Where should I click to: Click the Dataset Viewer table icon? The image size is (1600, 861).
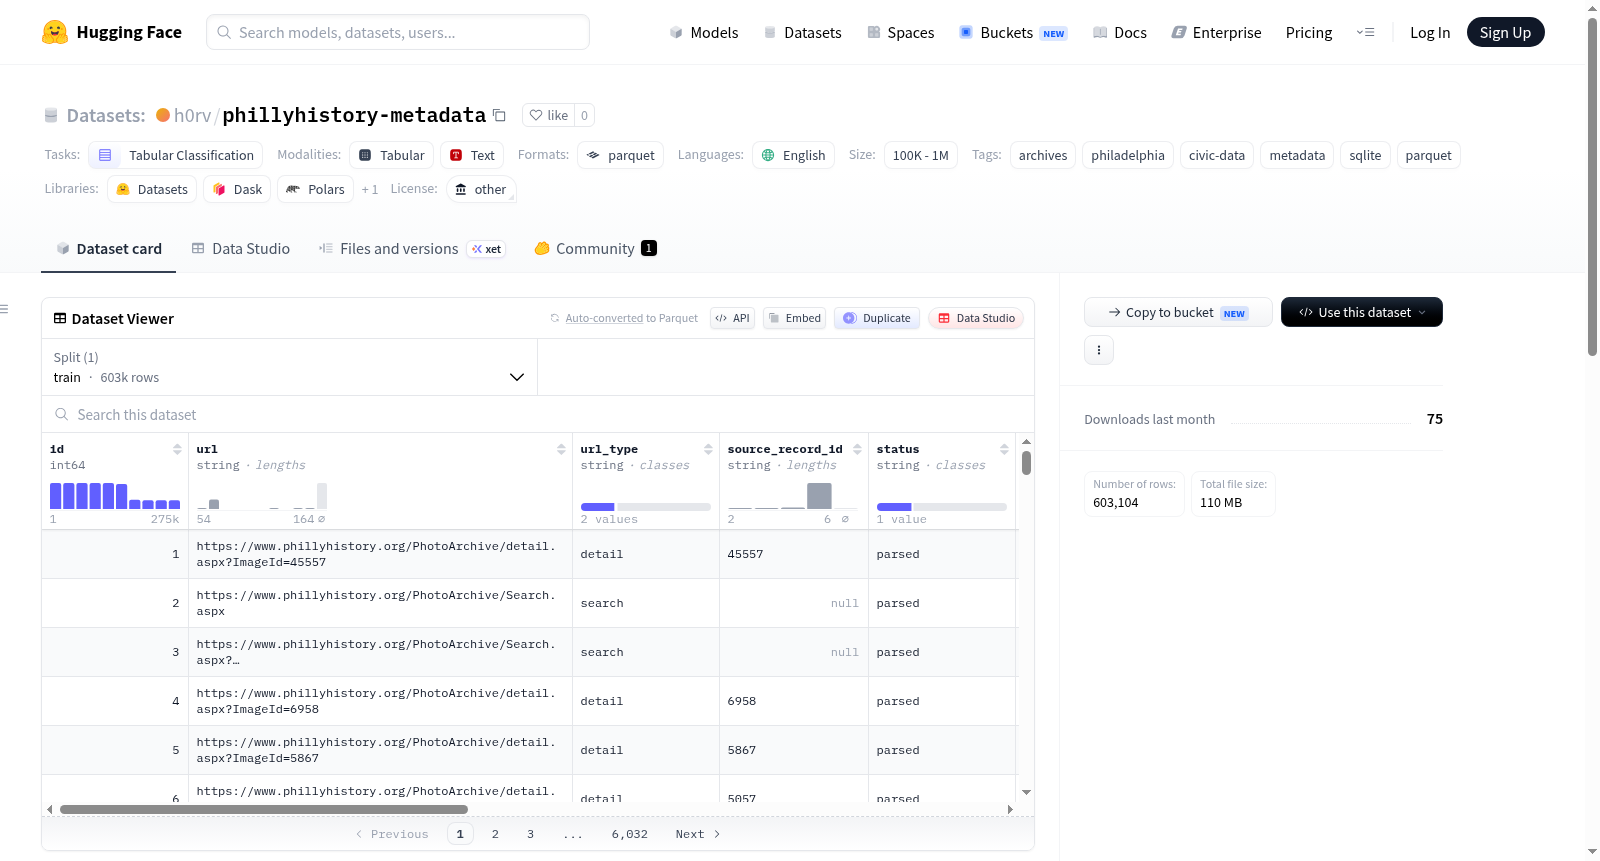pyautogui.click(x=60, y=318)
